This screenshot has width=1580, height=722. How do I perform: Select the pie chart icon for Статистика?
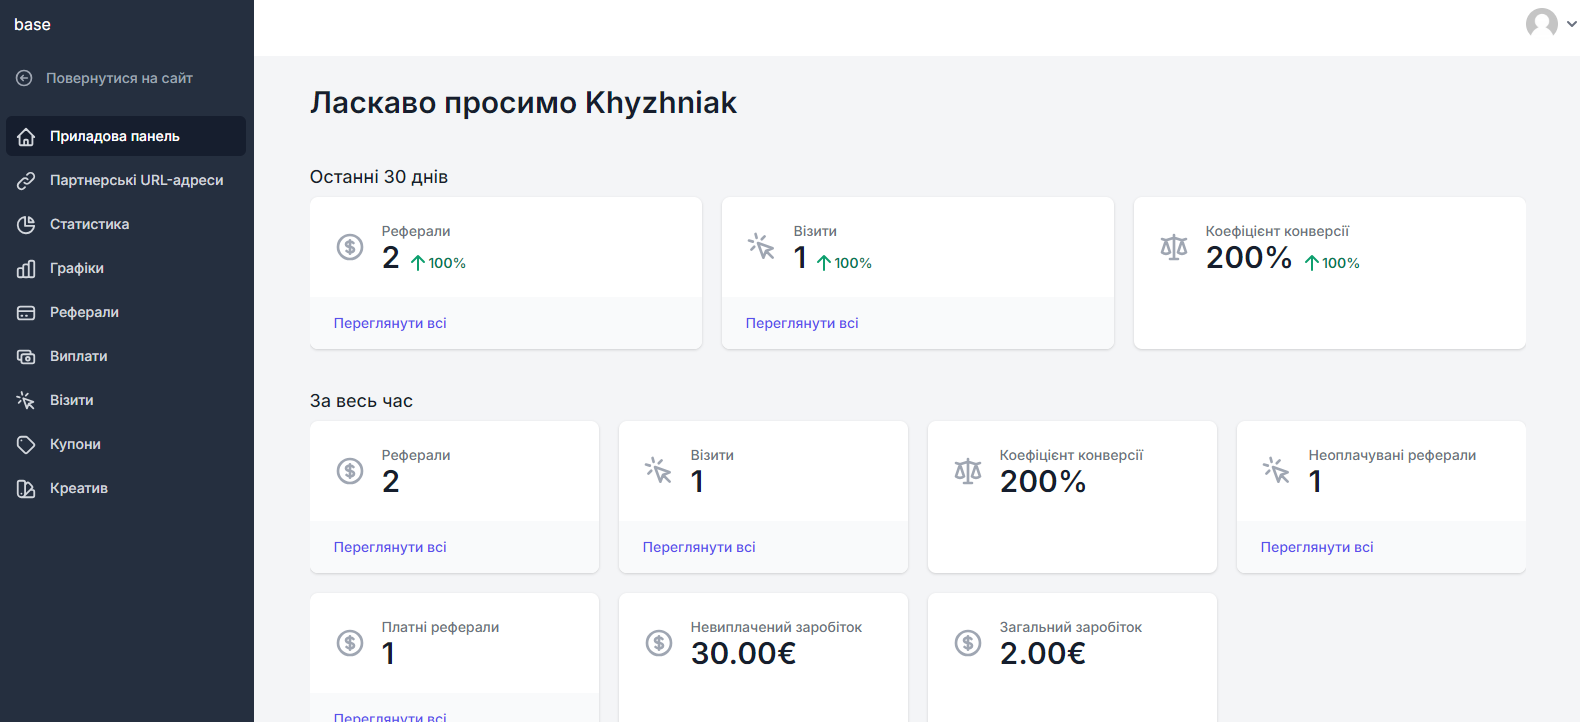[26, 224]
